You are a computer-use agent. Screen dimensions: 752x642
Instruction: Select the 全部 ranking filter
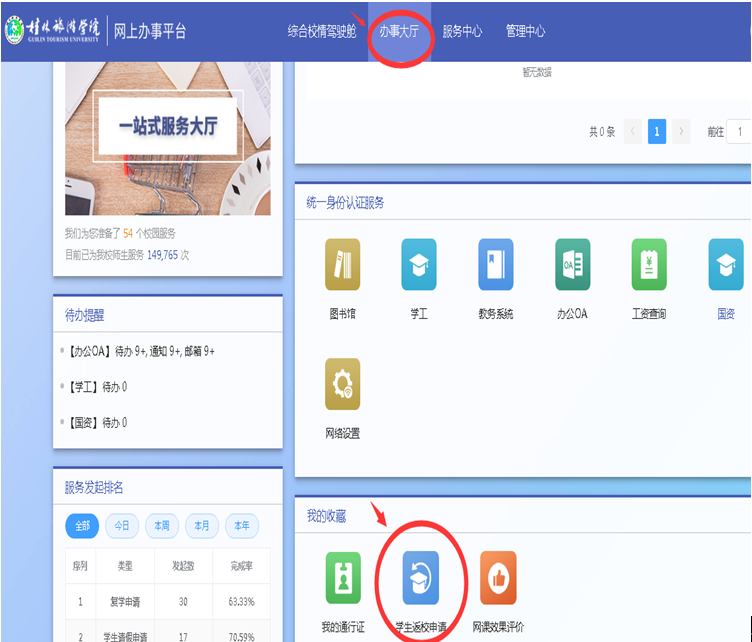coord(82,526)
